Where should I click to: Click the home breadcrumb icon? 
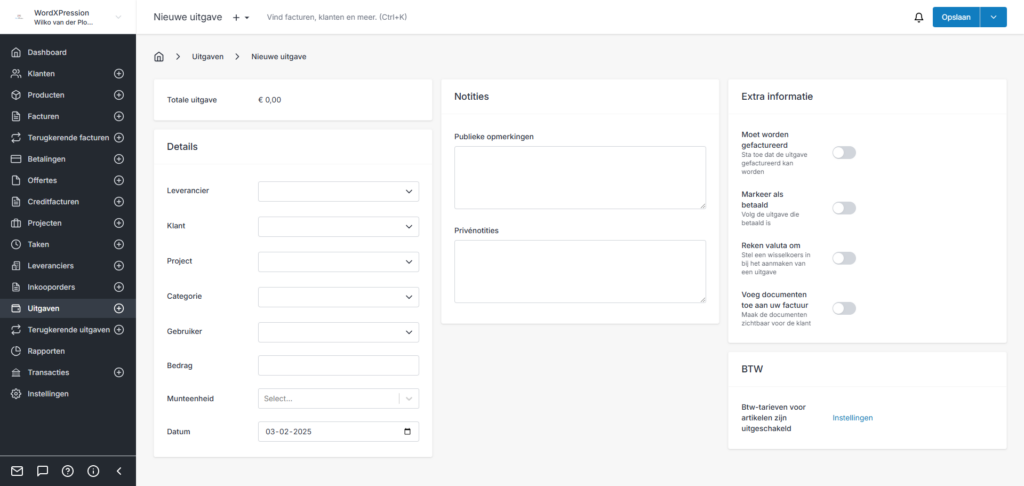coord(159,57)
